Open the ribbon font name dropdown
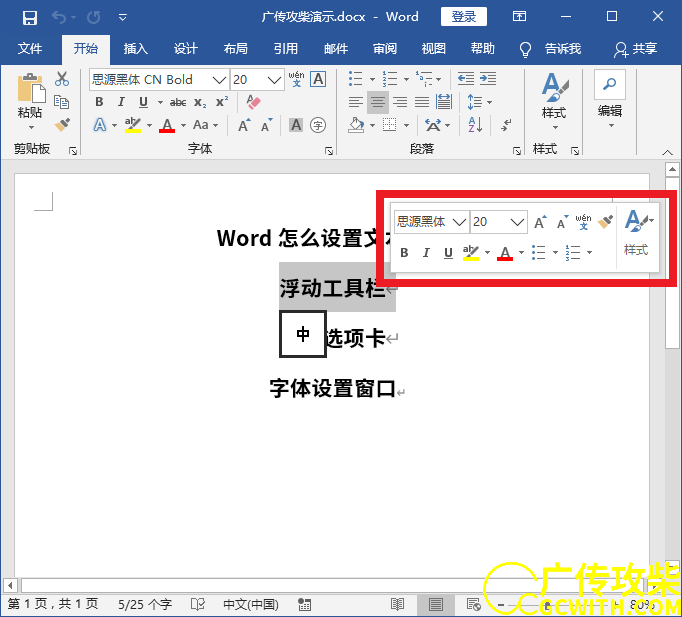Viewport: 682px width, 617px height. [219, 80]
